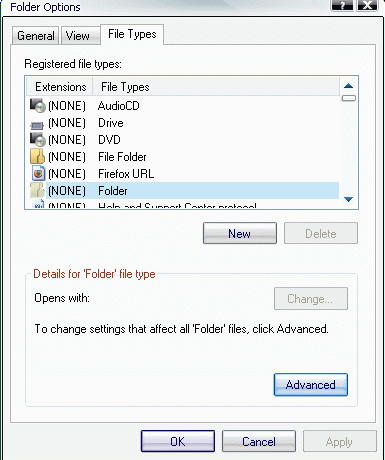
Task: Open the View tab
Action: coord(80,36)
